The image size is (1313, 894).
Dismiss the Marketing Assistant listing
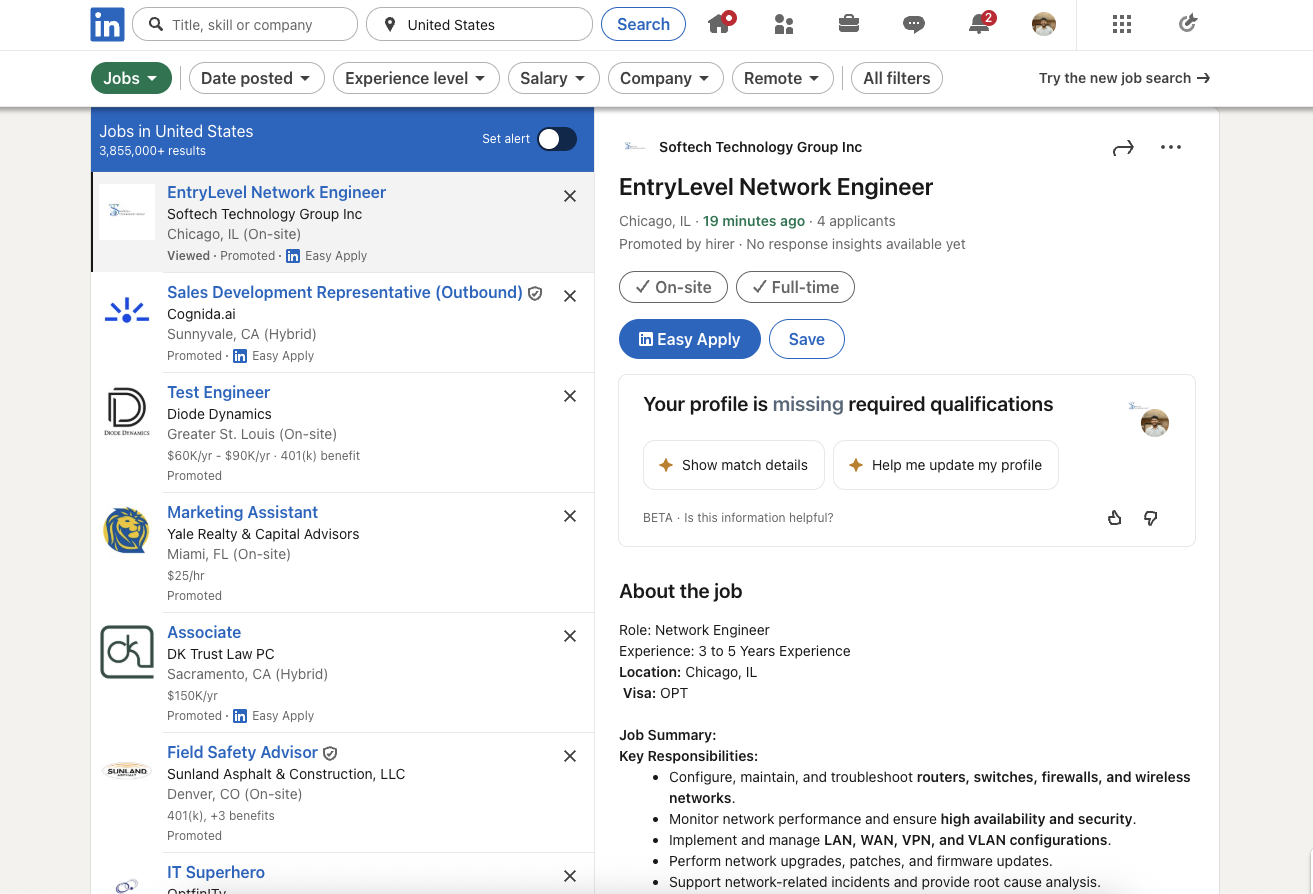pyautogui.click(x=570, y=516)
